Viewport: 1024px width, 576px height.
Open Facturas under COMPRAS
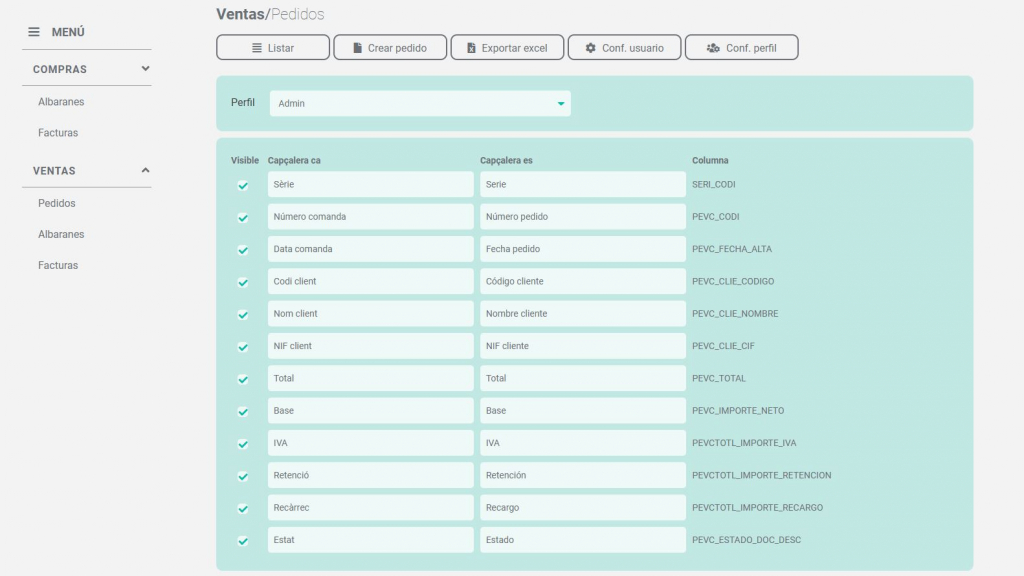(x=57, y=133)
